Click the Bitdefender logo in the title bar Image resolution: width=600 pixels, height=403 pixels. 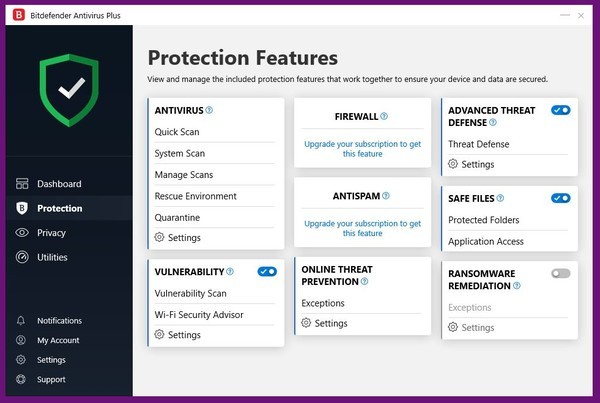pyautogui.click(x=18, y=15)
